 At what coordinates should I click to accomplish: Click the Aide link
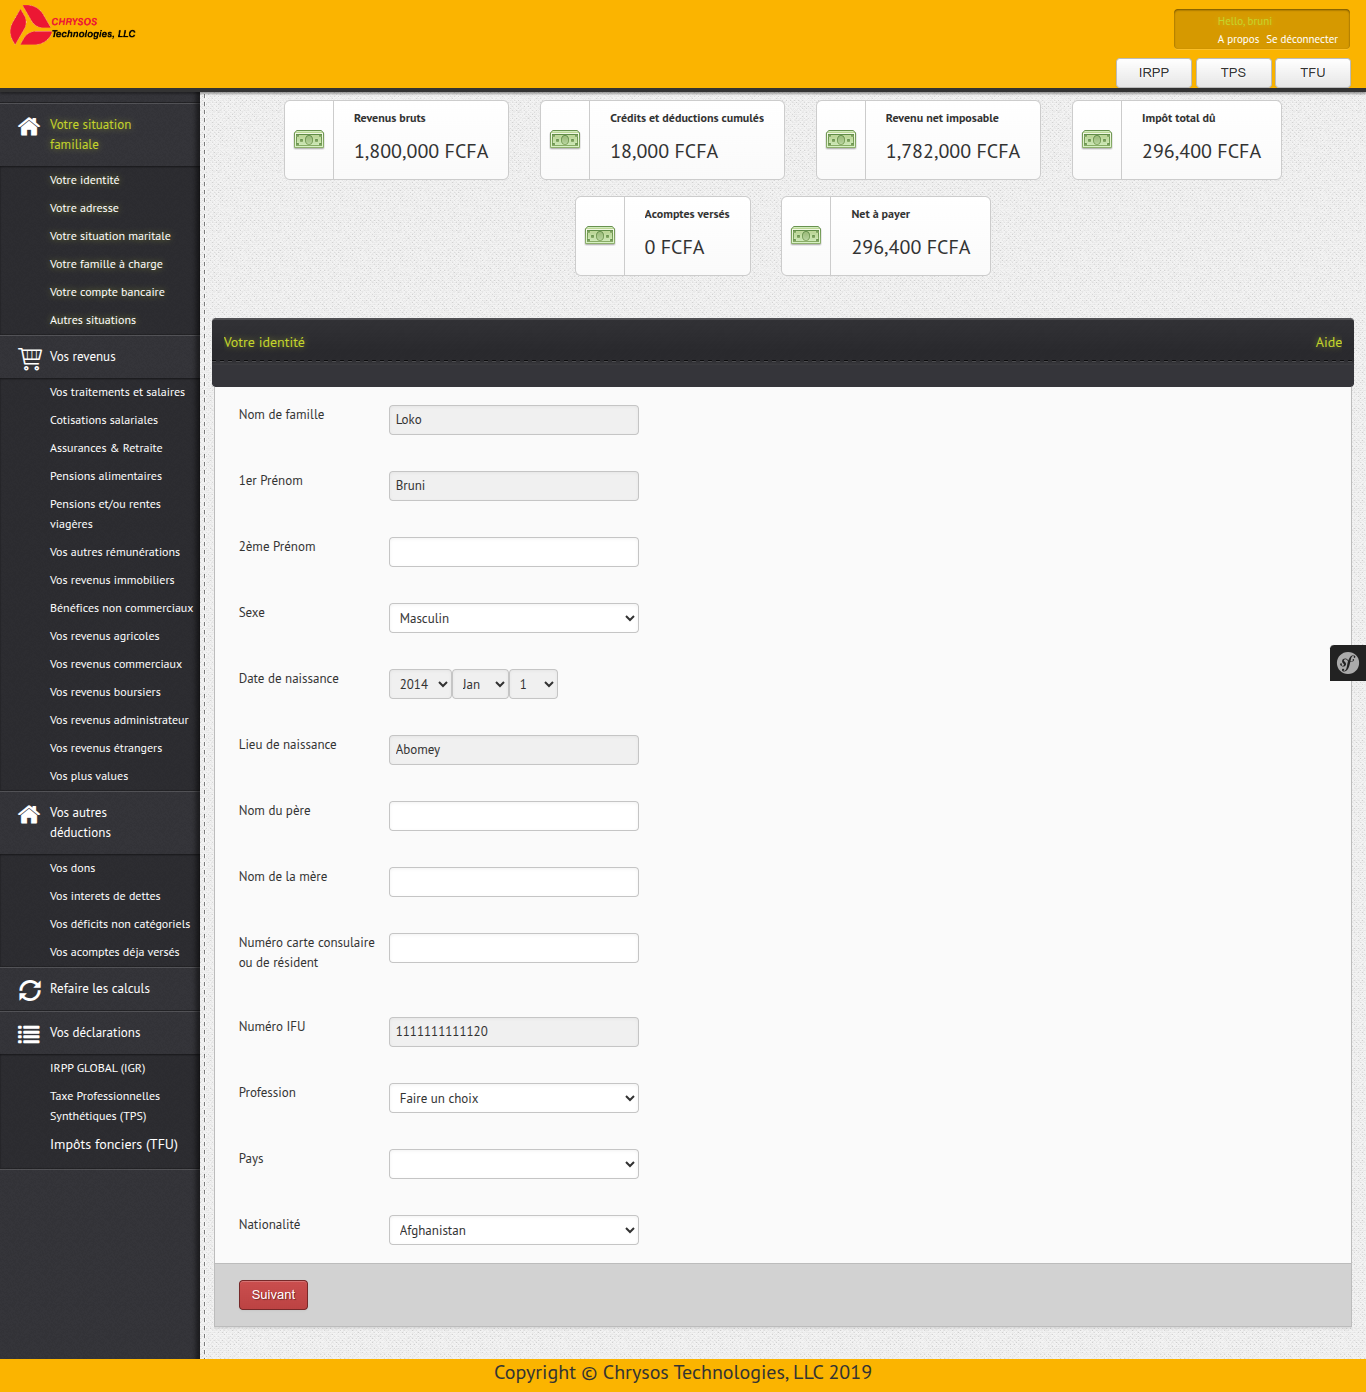1328,342
